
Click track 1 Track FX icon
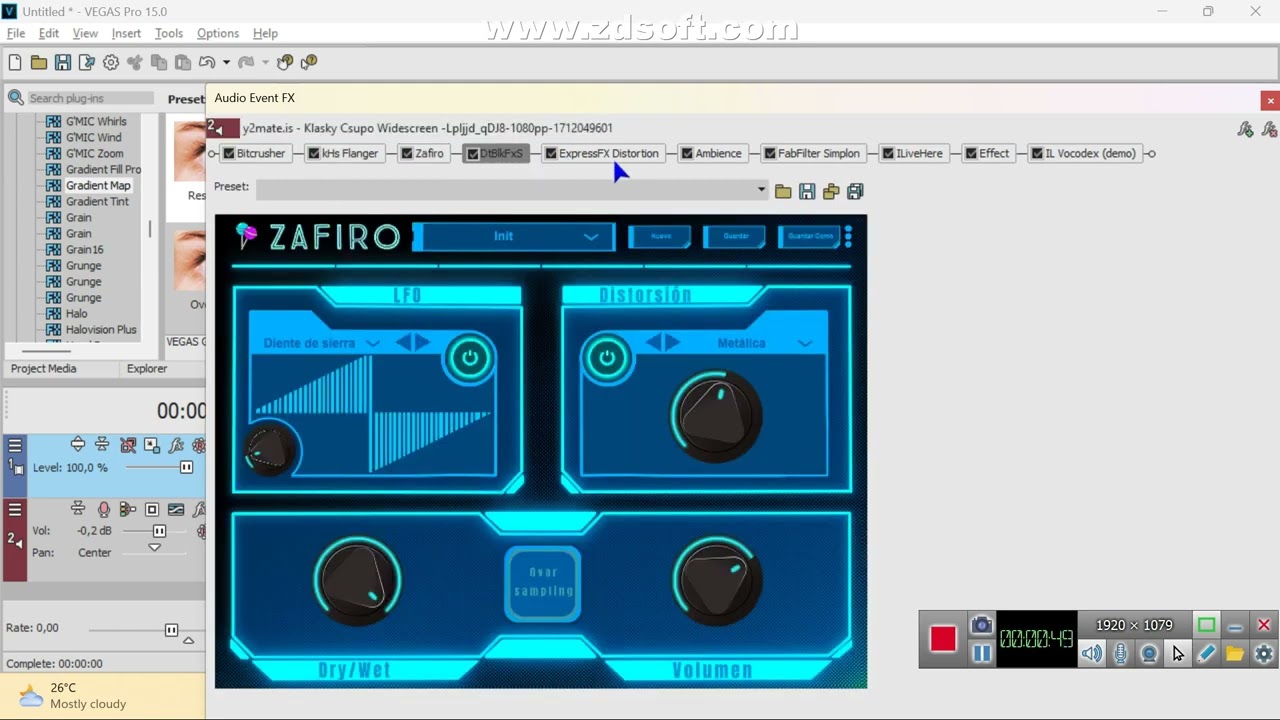(x=177, y=445)
